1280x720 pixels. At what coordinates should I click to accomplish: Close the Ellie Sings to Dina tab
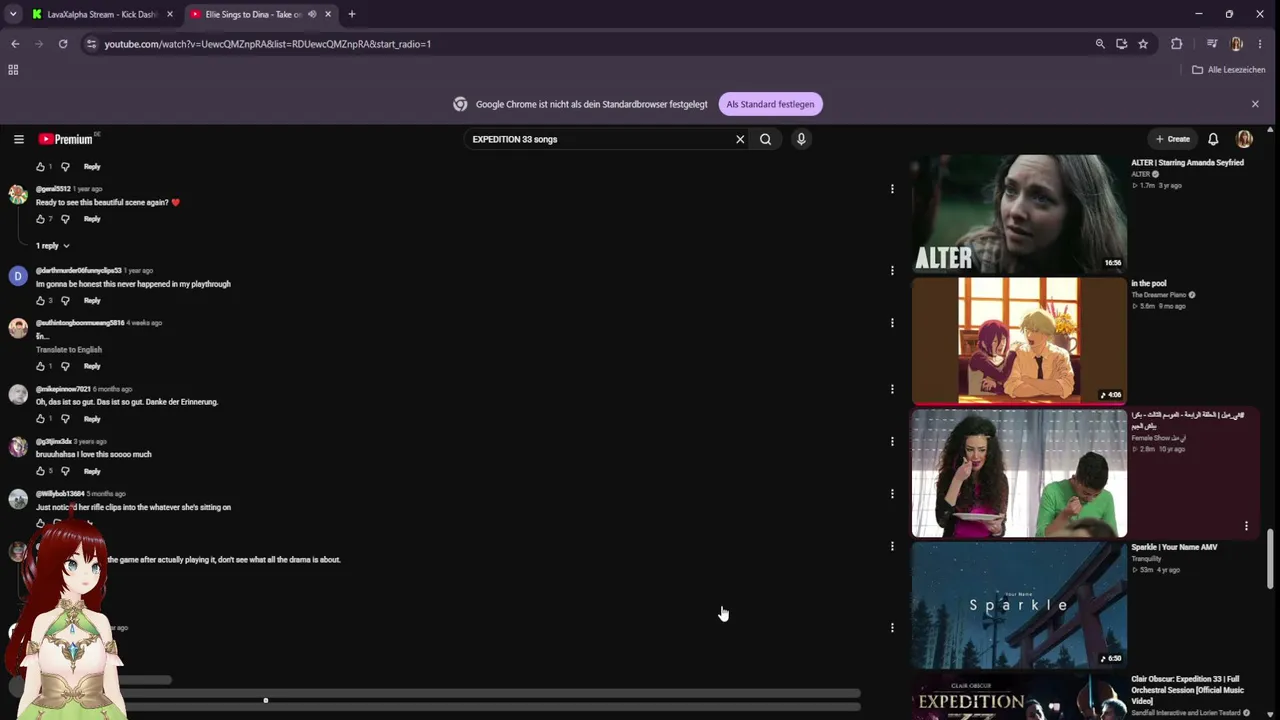pos(328,14)
